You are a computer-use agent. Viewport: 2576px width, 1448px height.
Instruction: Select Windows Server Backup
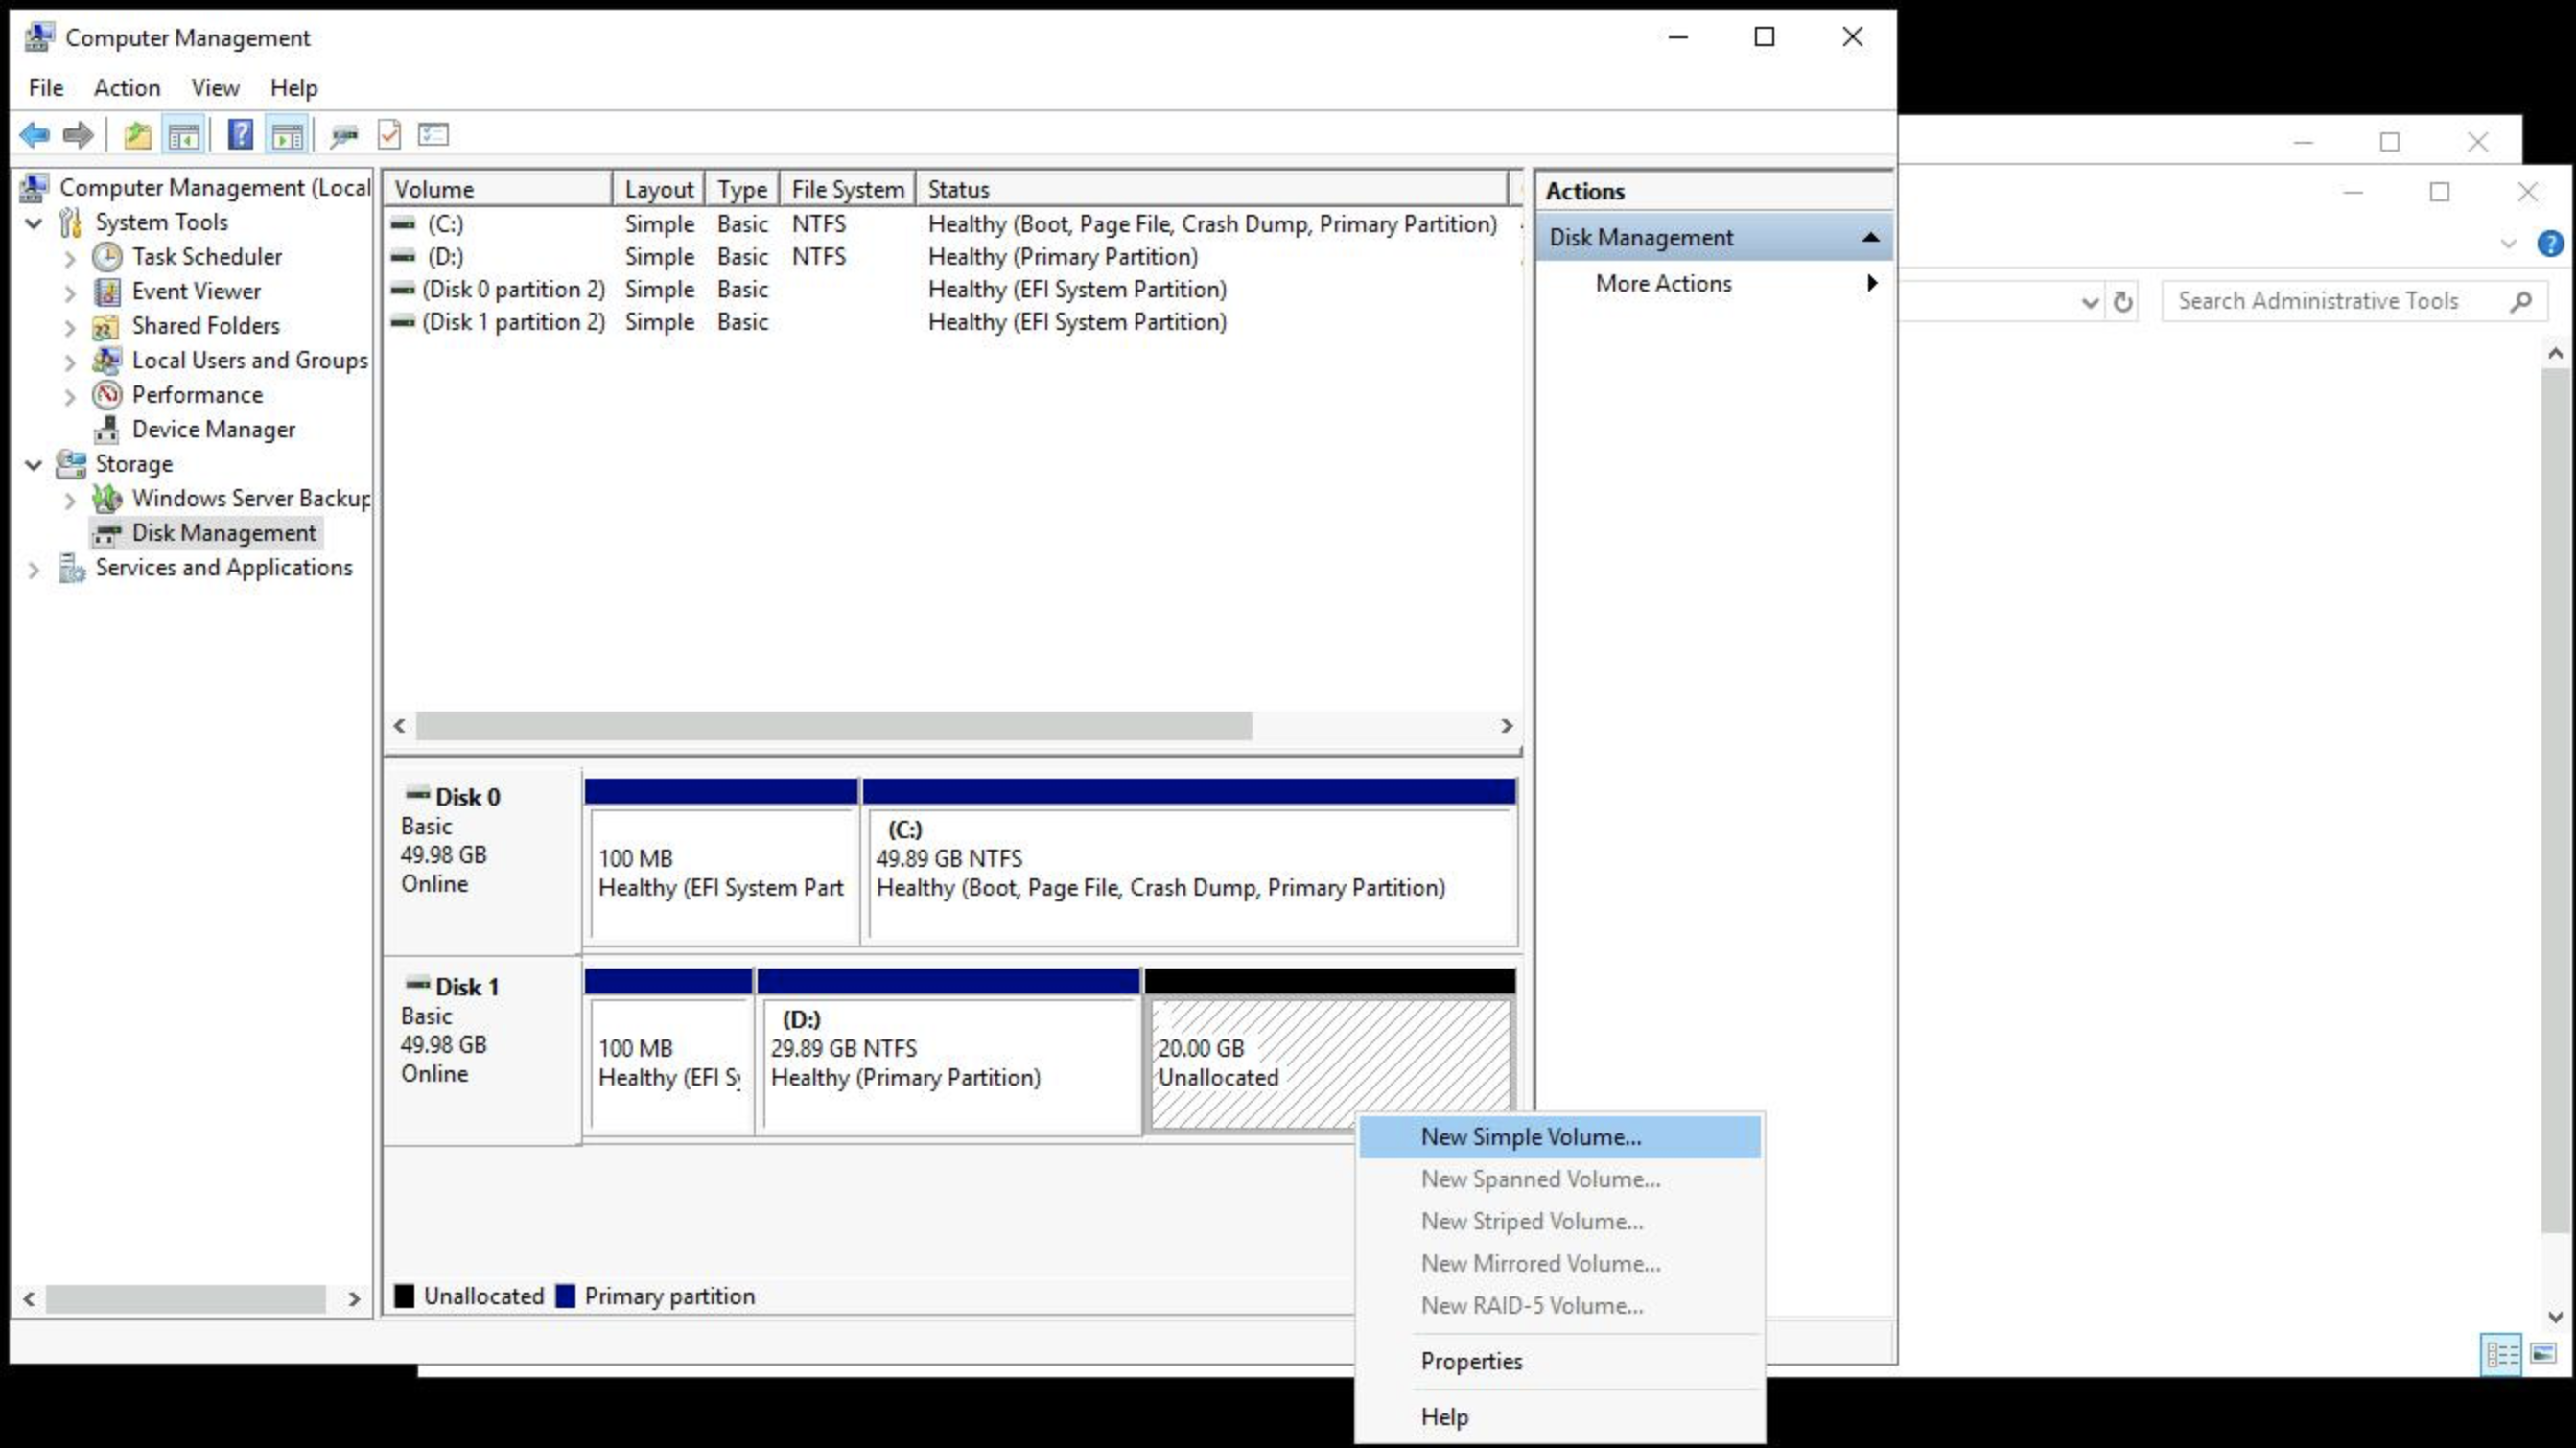click(x=251, y=498)
